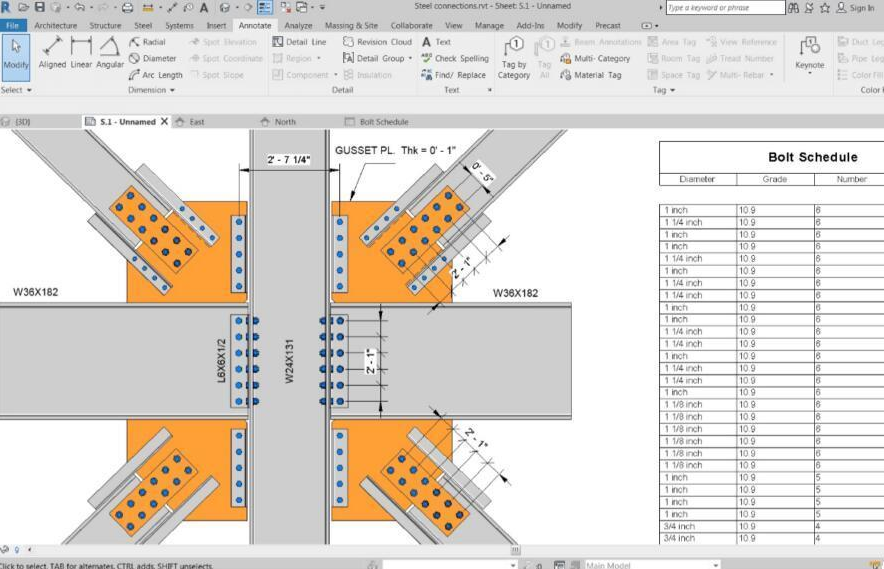The height and width of the screenshot is (569, 884).
Task: Switch to the Bolt Schedule view tab
Action: [x=384, y=122]
